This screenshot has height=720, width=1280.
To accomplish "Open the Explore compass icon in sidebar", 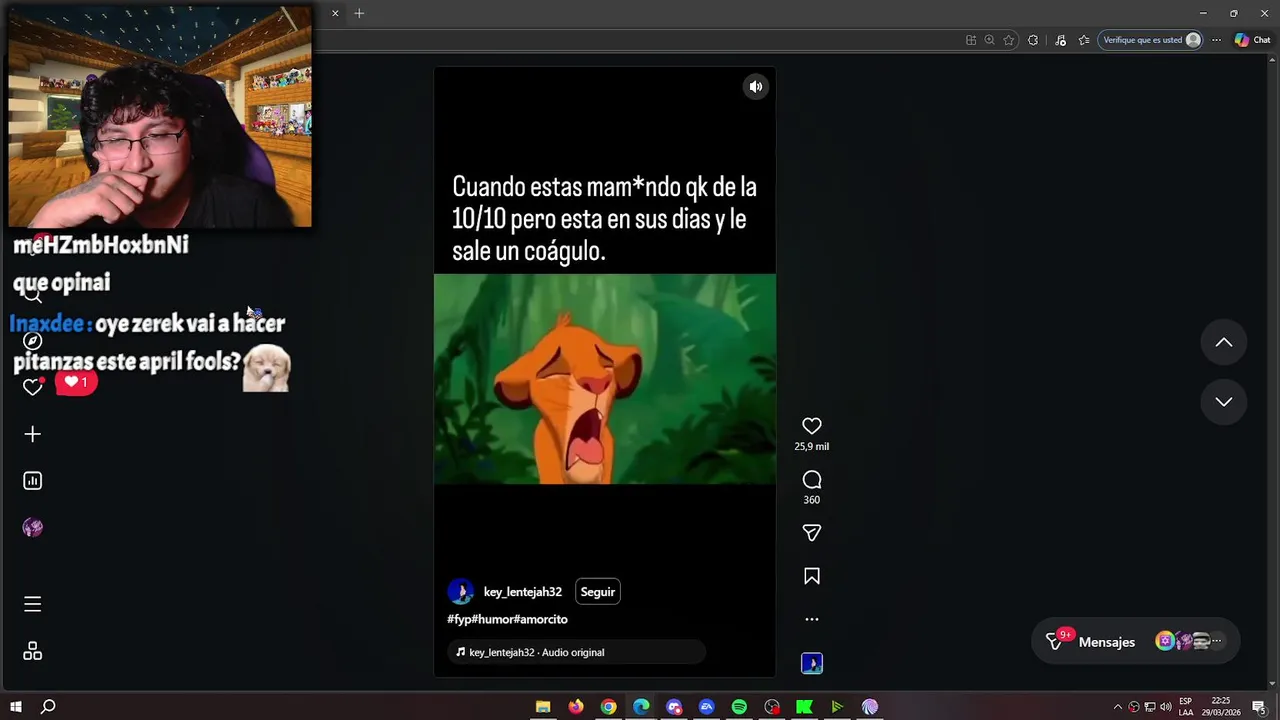I will click(33, 341).
